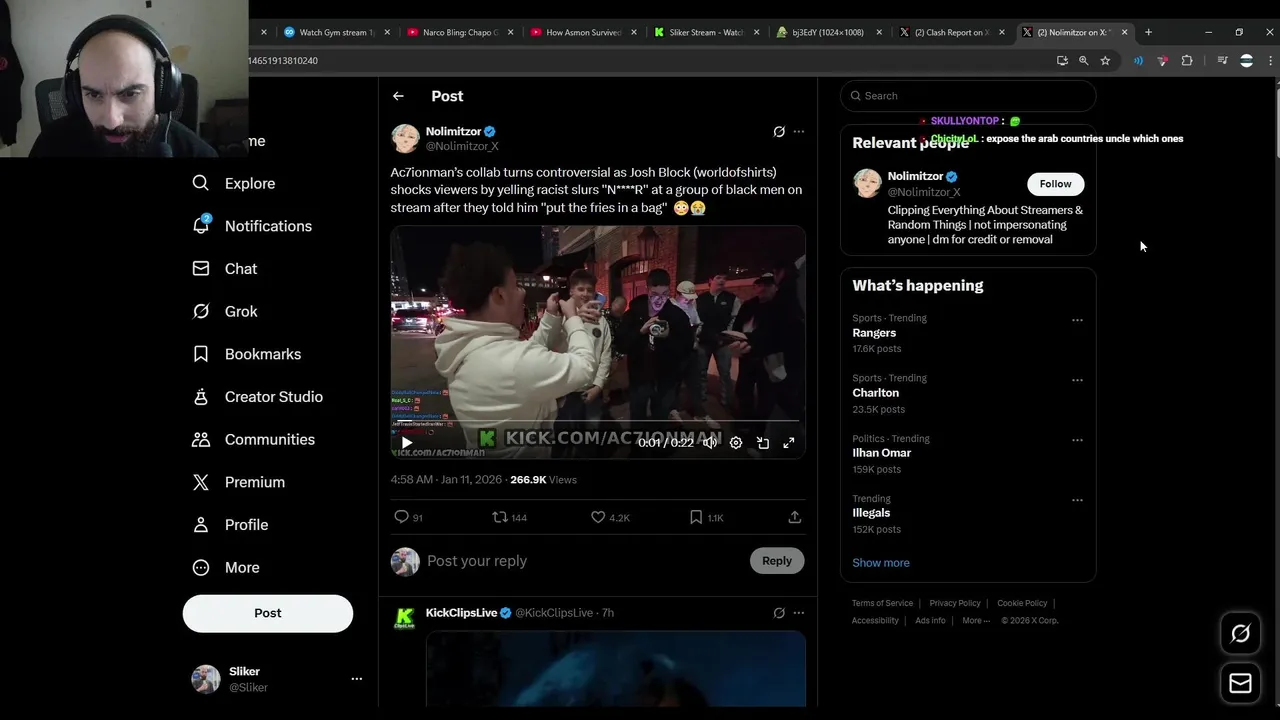Open Bookmarks in the sidebar

click(x=247, y=354)
